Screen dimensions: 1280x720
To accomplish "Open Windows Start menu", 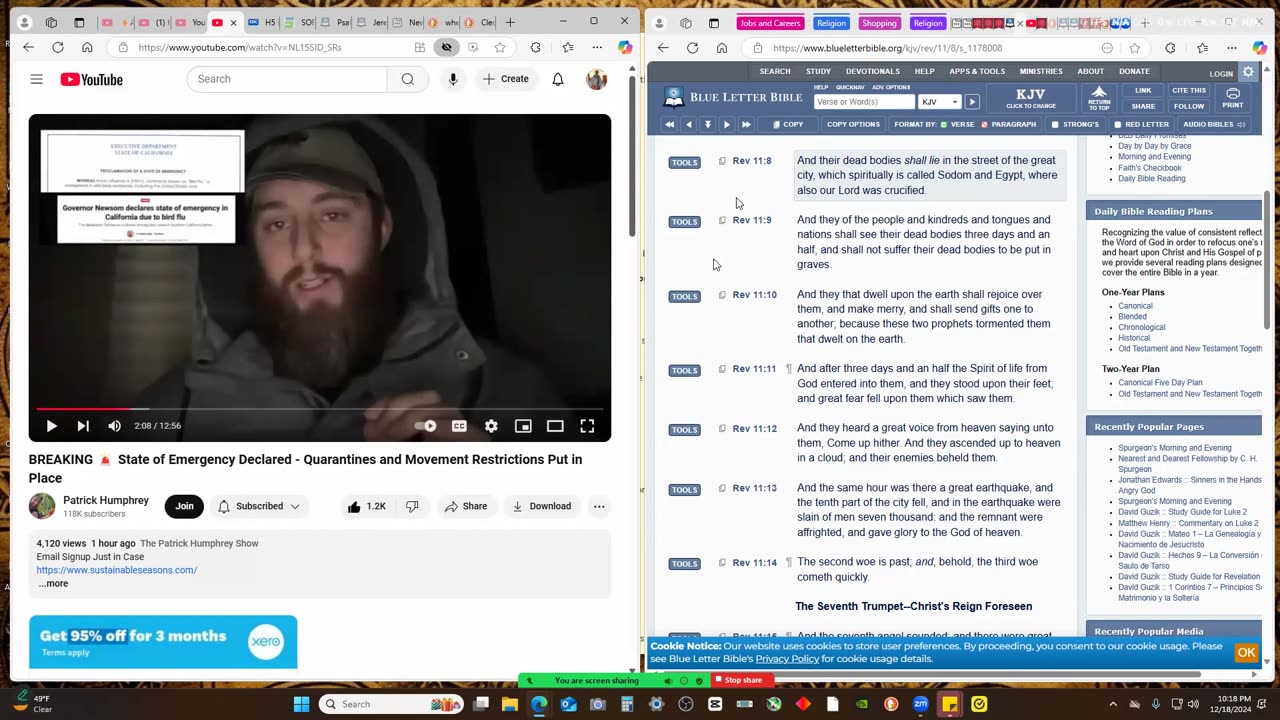I will (301, 704).
